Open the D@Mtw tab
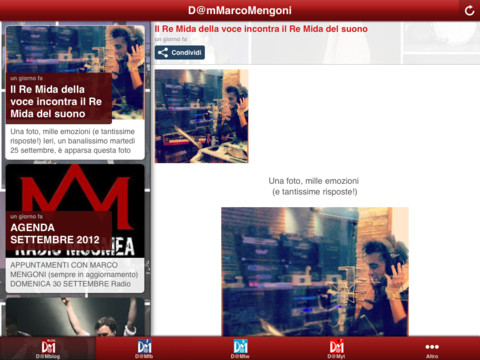This screenshot has width=480, height=360. (240, 348)
